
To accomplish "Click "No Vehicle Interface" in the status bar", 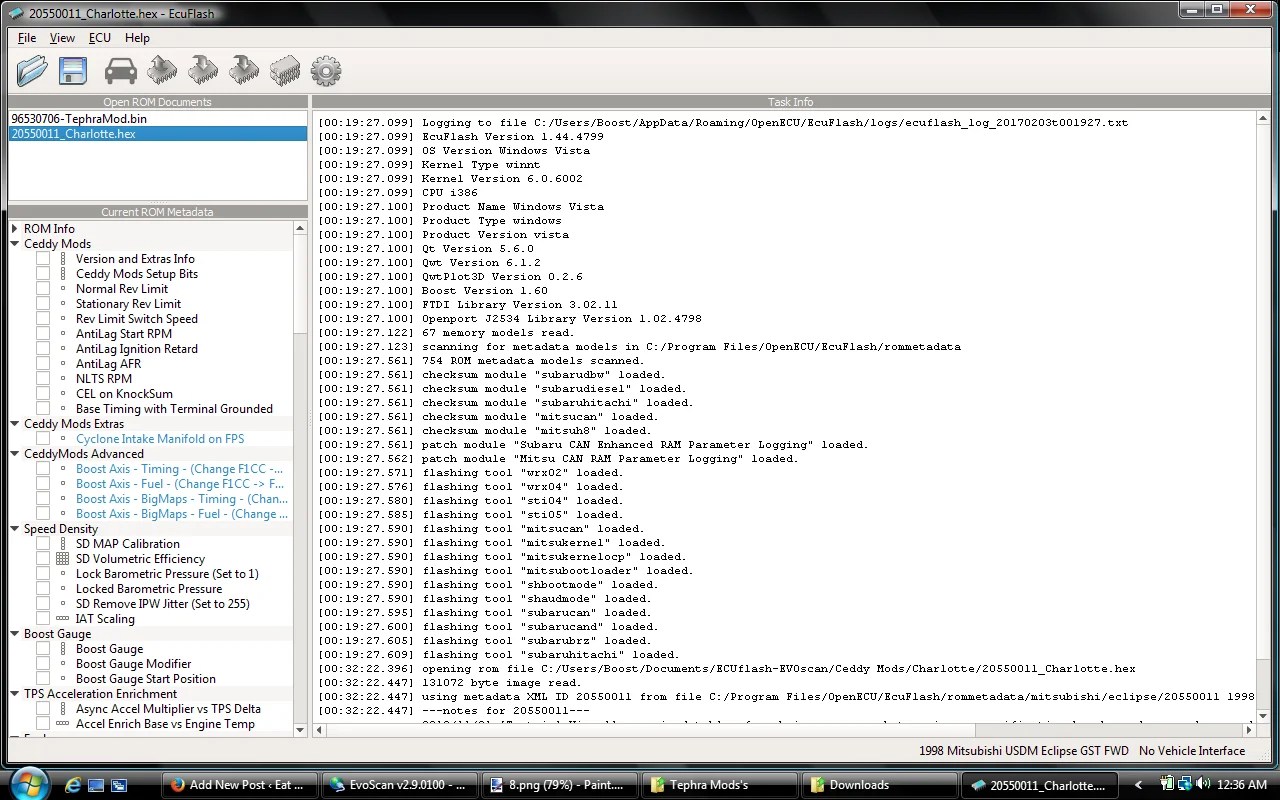I will click(1192, 751).
